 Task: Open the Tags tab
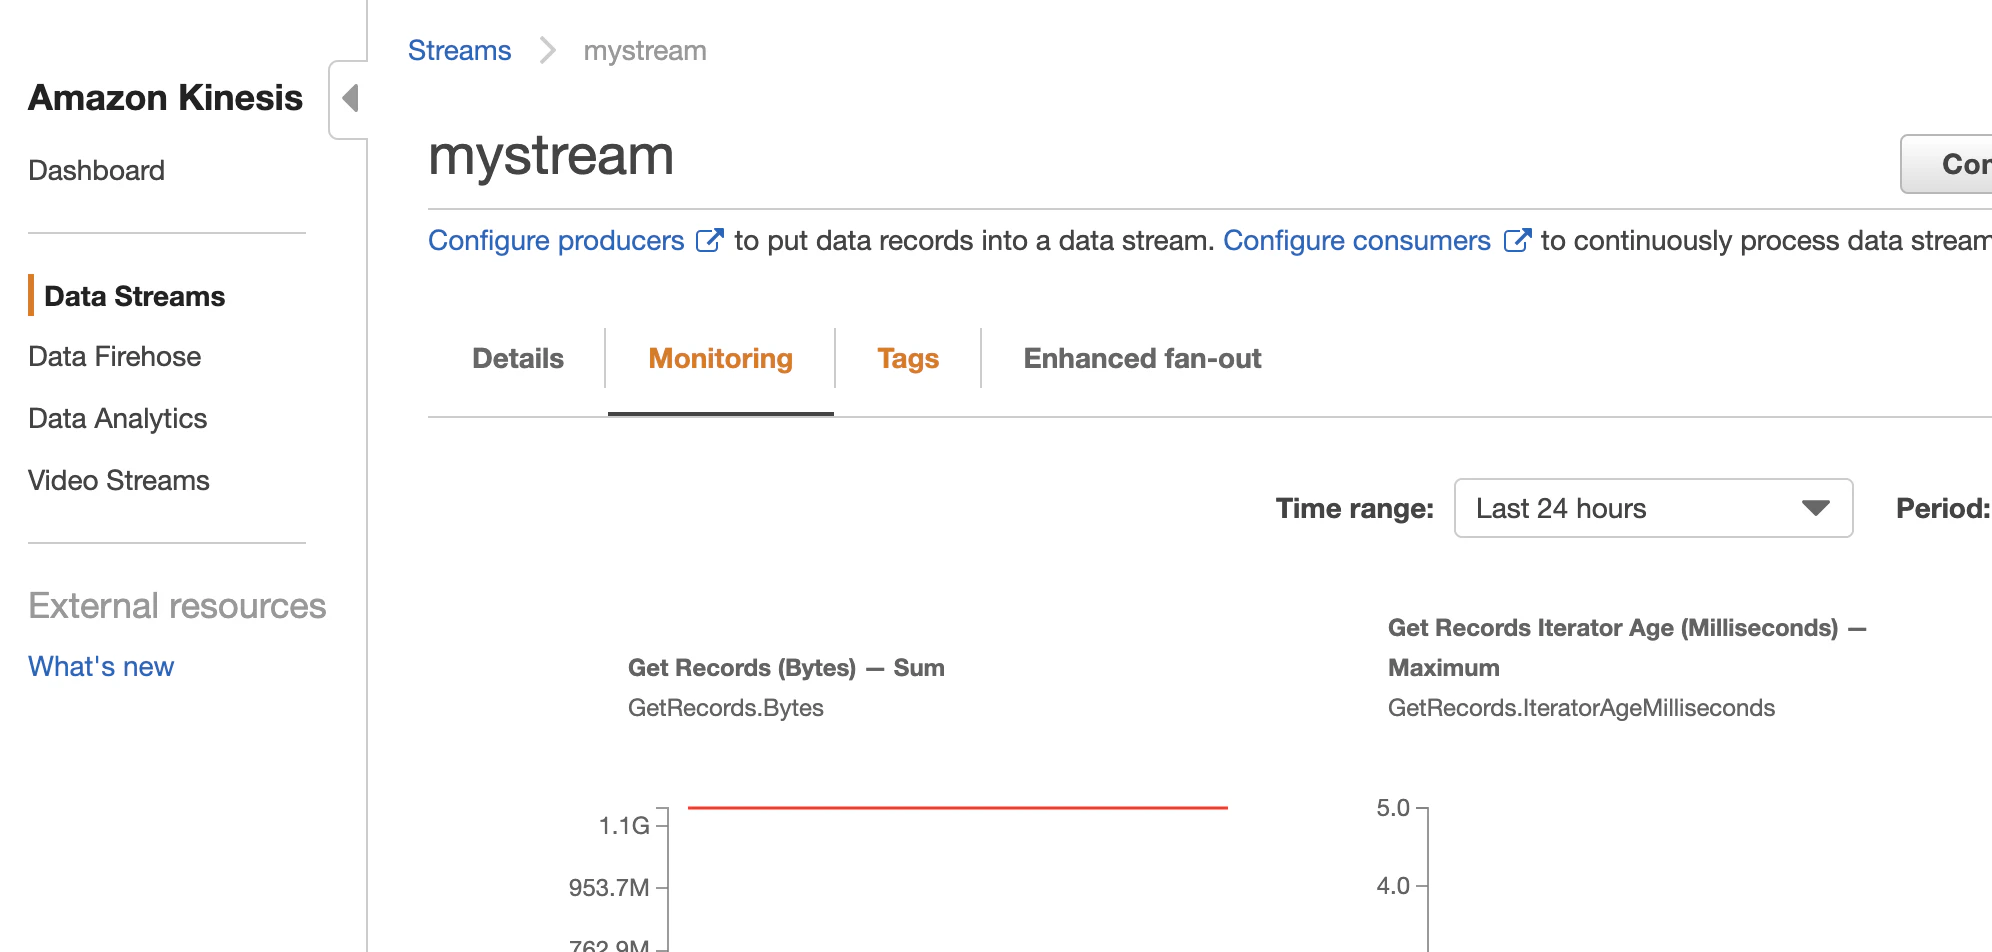click(907, 359)
